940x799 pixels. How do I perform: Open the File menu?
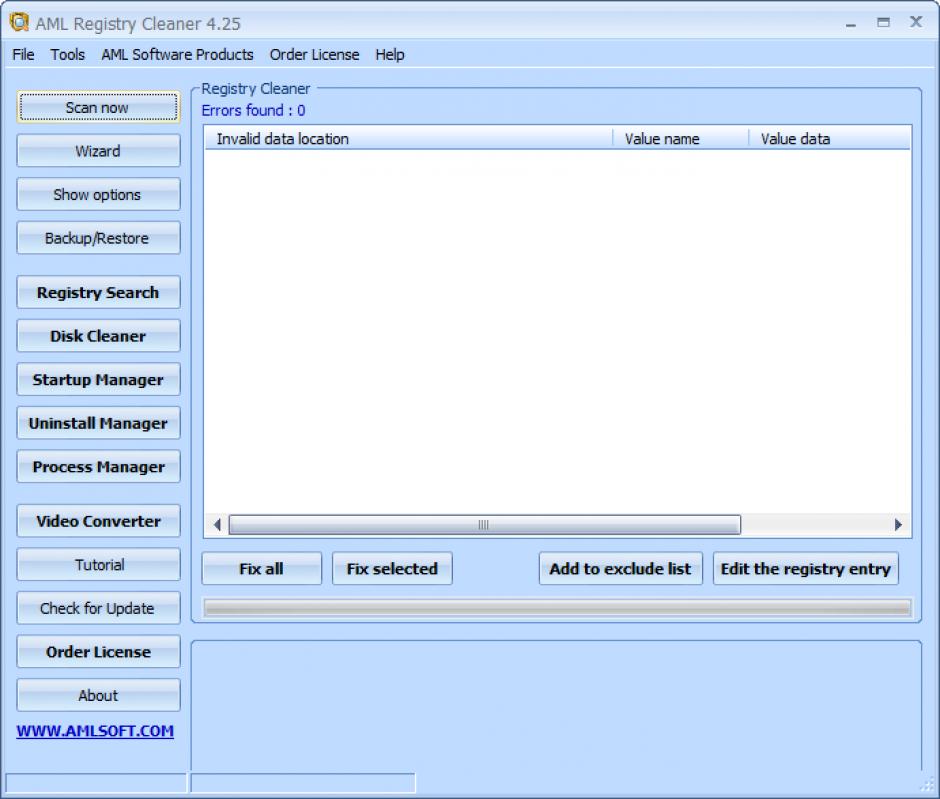pyautogui.click(x=23, y=55)
